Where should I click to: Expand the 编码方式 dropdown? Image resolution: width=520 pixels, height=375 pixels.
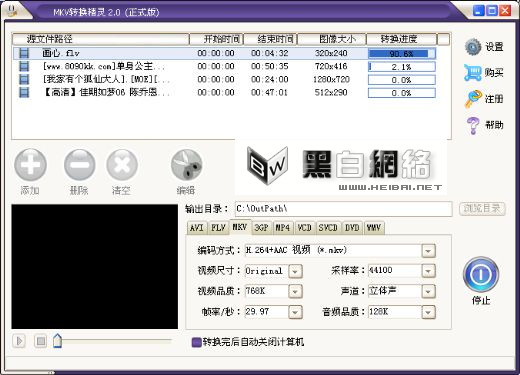428,251
